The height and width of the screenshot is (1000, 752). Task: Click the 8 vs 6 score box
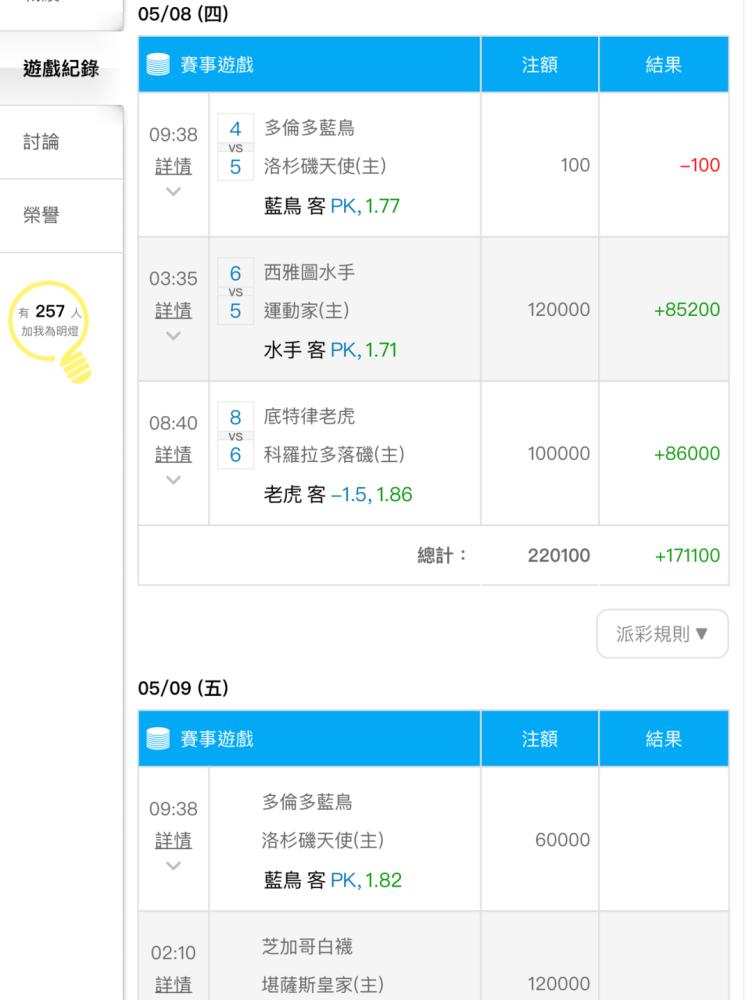pos(236,436)
